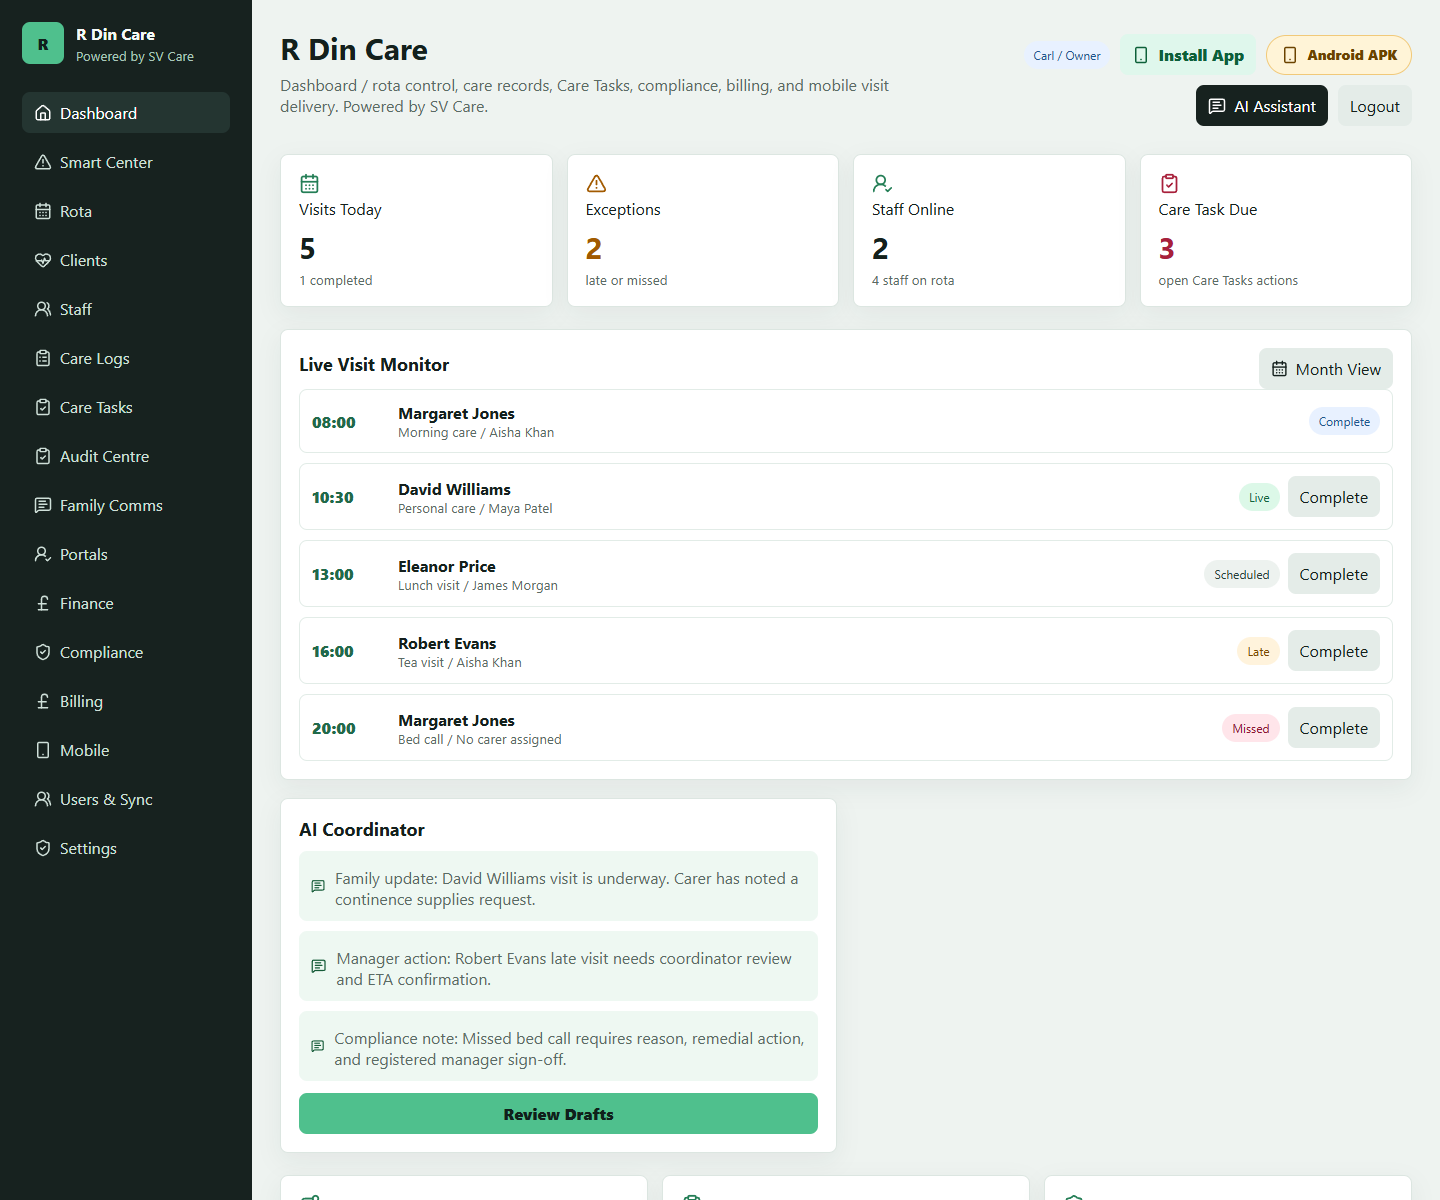The image size is (1440, 1200).
Task: Click the Exceptions card
Action: pyautogui.click(x=703, y=230)
